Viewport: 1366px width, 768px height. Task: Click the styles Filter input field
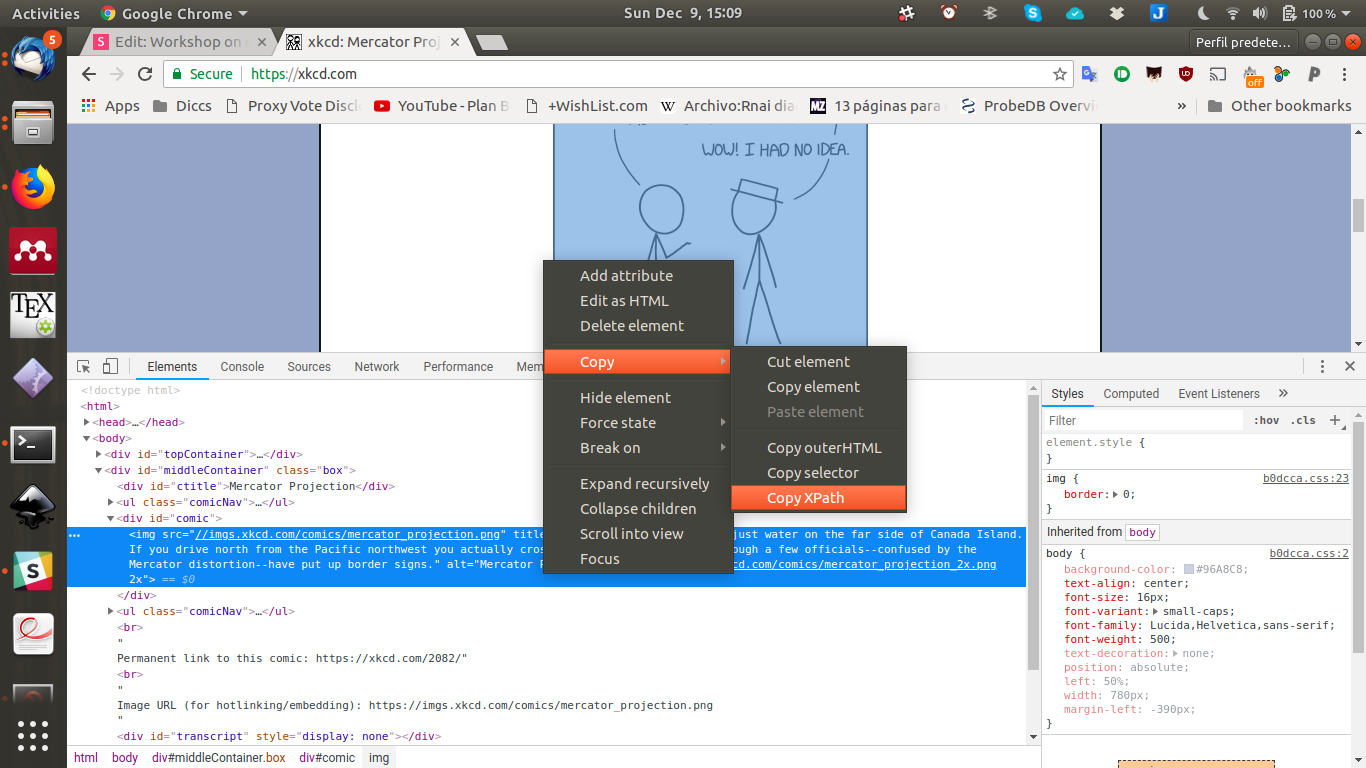pyautogui.click(x=1143, y=421)
